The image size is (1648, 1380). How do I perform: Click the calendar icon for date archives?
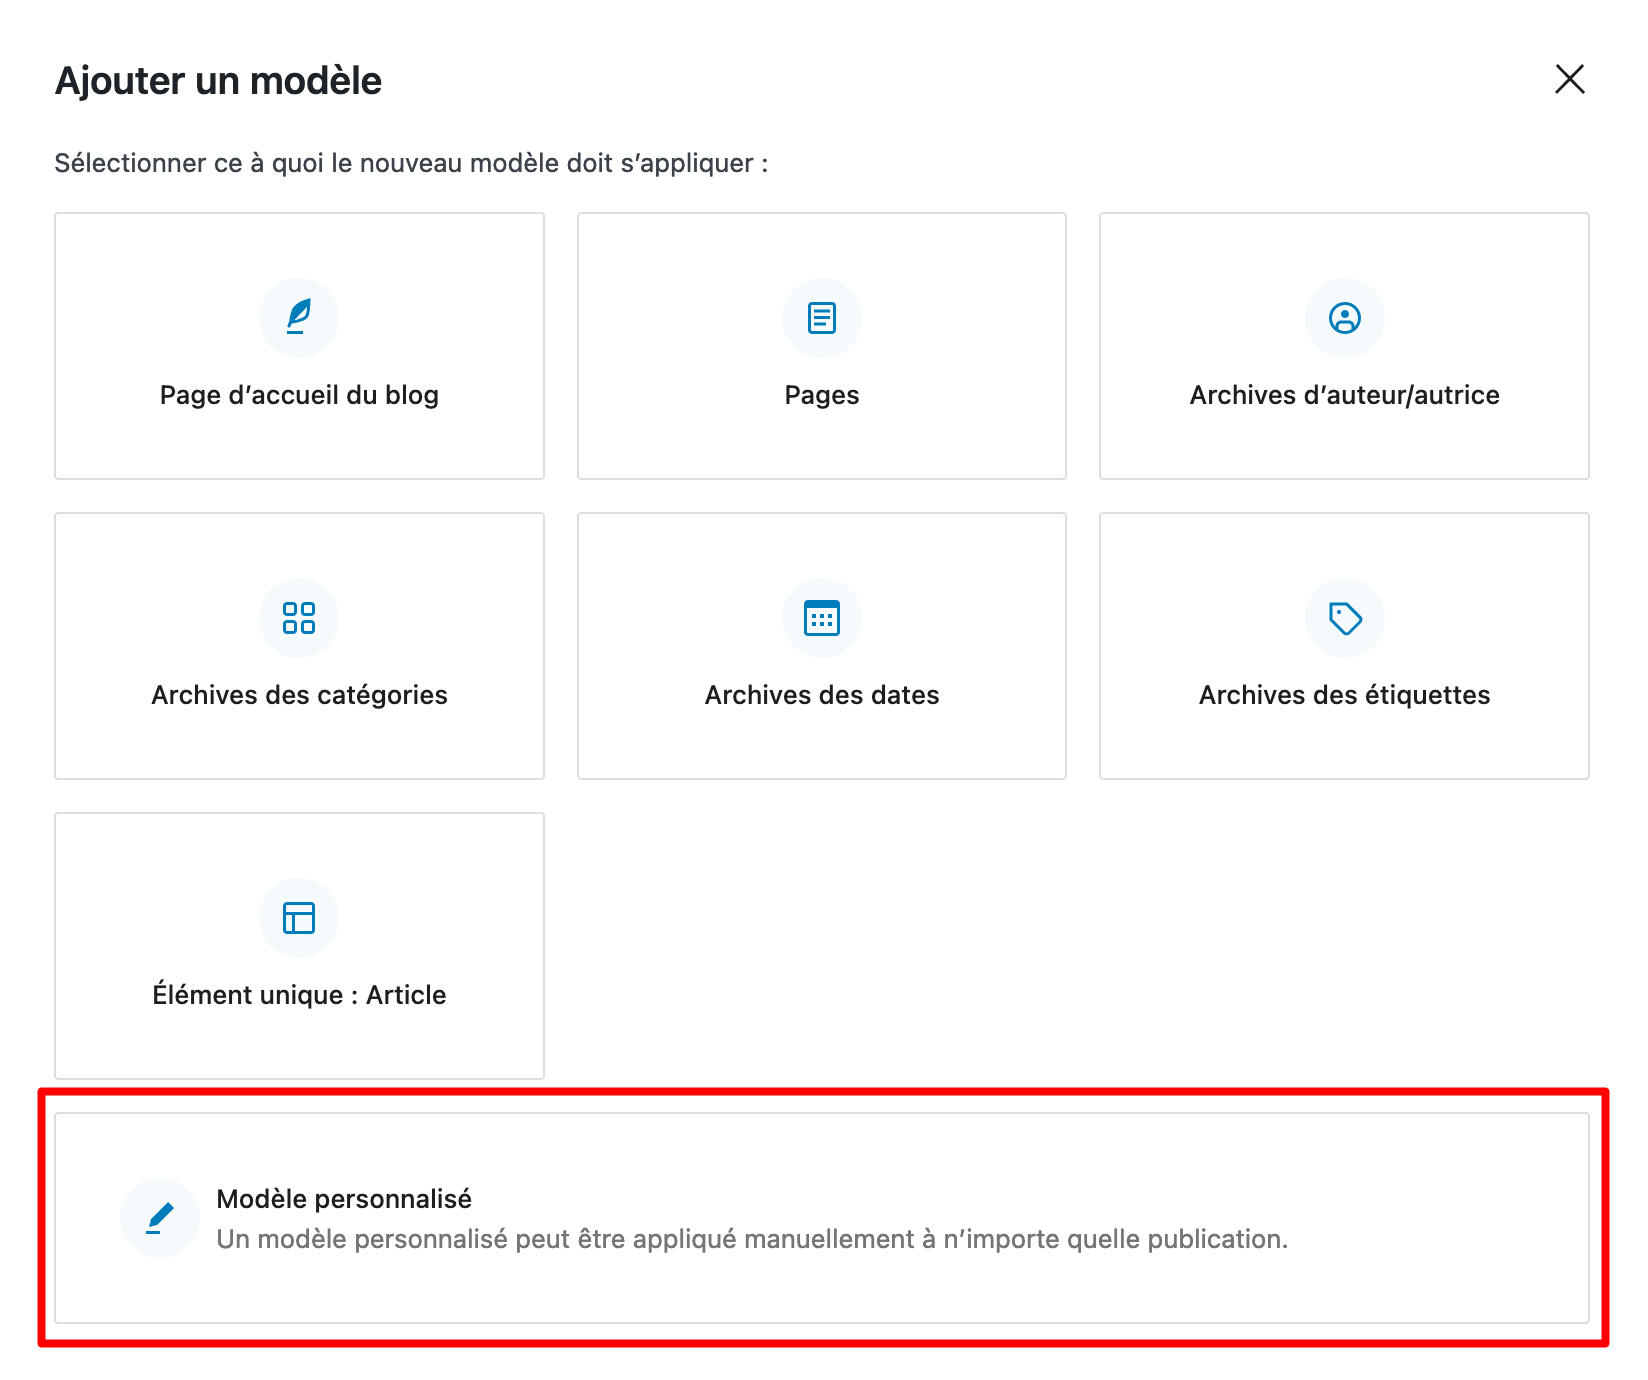pyautogui.click(x=821, y=617)
